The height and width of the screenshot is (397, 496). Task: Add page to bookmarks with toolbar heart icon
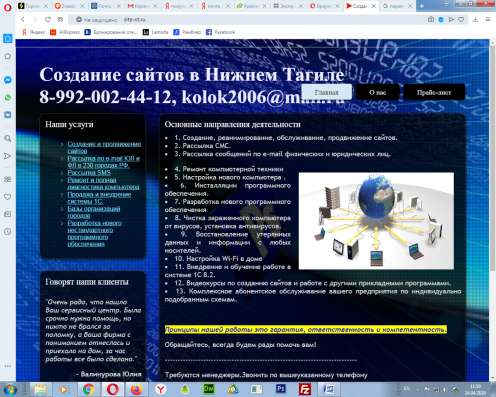click(461, 20)
